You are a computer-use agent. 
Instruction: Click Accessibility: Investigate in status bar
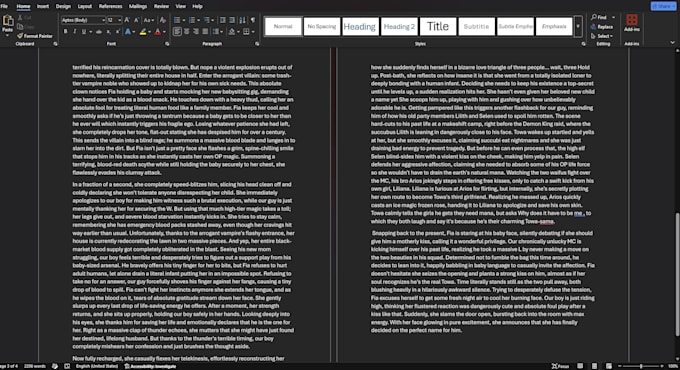[150, 367]
